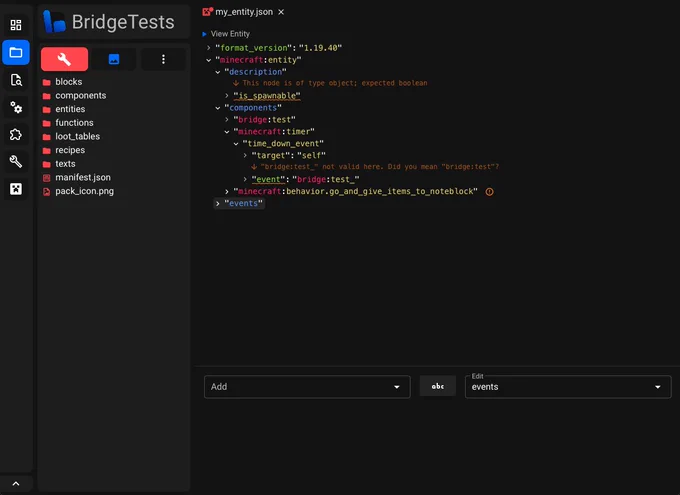The image size is (680, 495).
Task: Collapse the "minecraft:entity" node arrow
Action: tap(209, 60)
